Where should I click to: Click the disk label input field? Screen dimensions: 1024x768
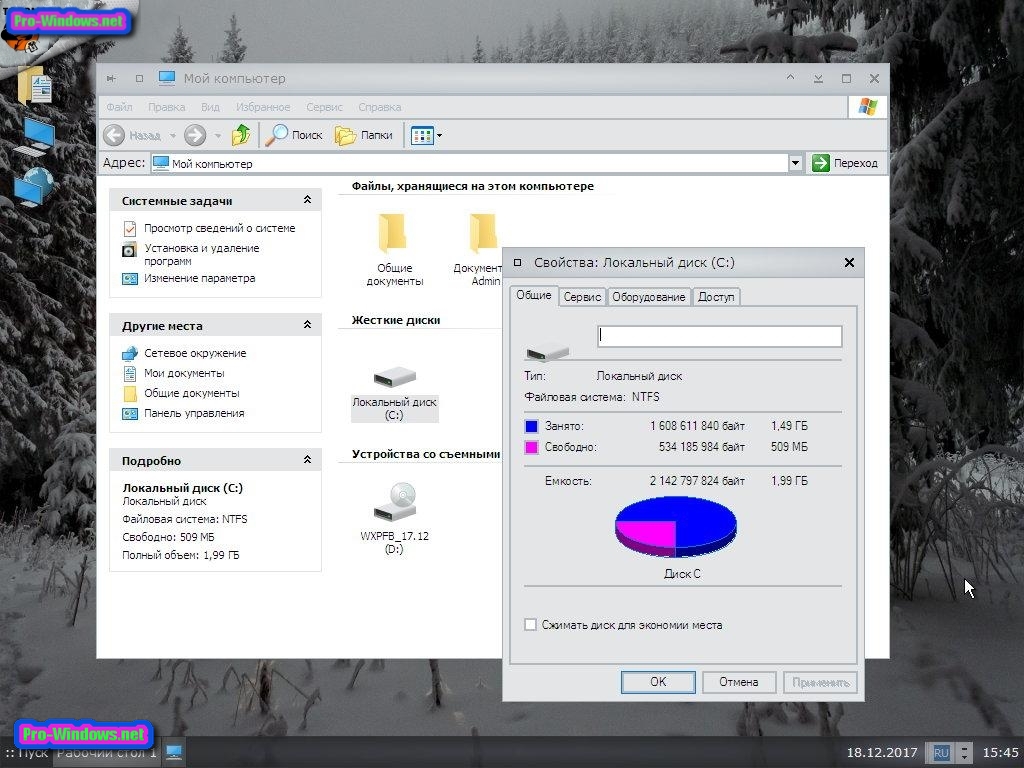720,336
